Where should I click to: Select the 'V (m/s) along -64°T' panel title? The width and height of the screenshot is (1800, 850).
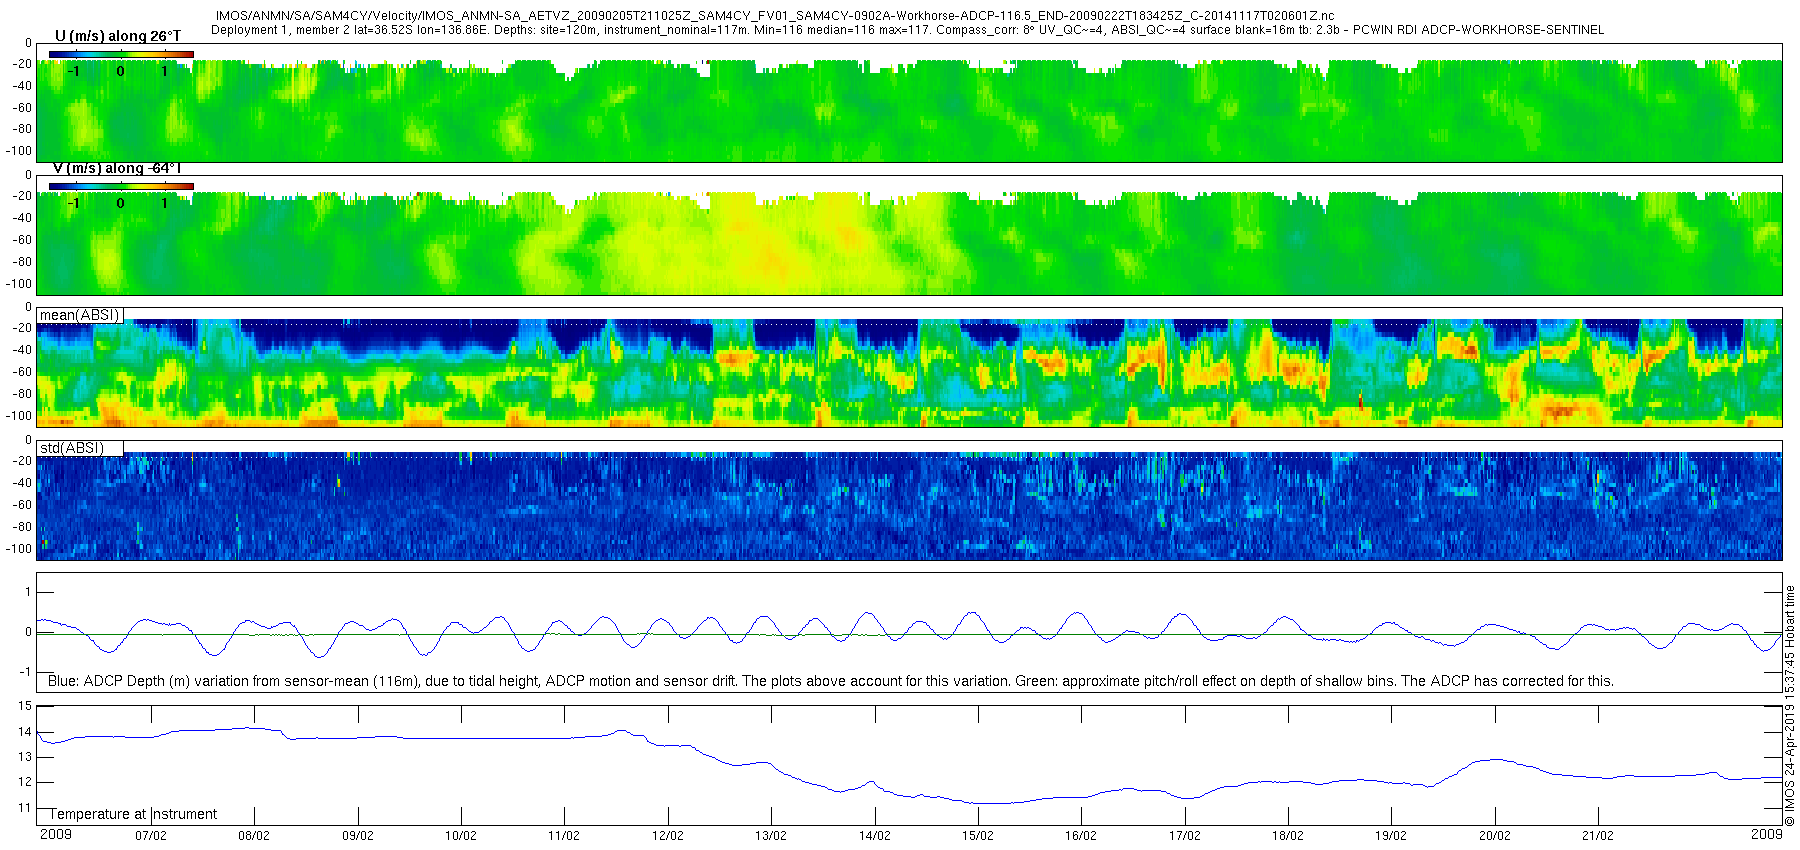[117, 168]
